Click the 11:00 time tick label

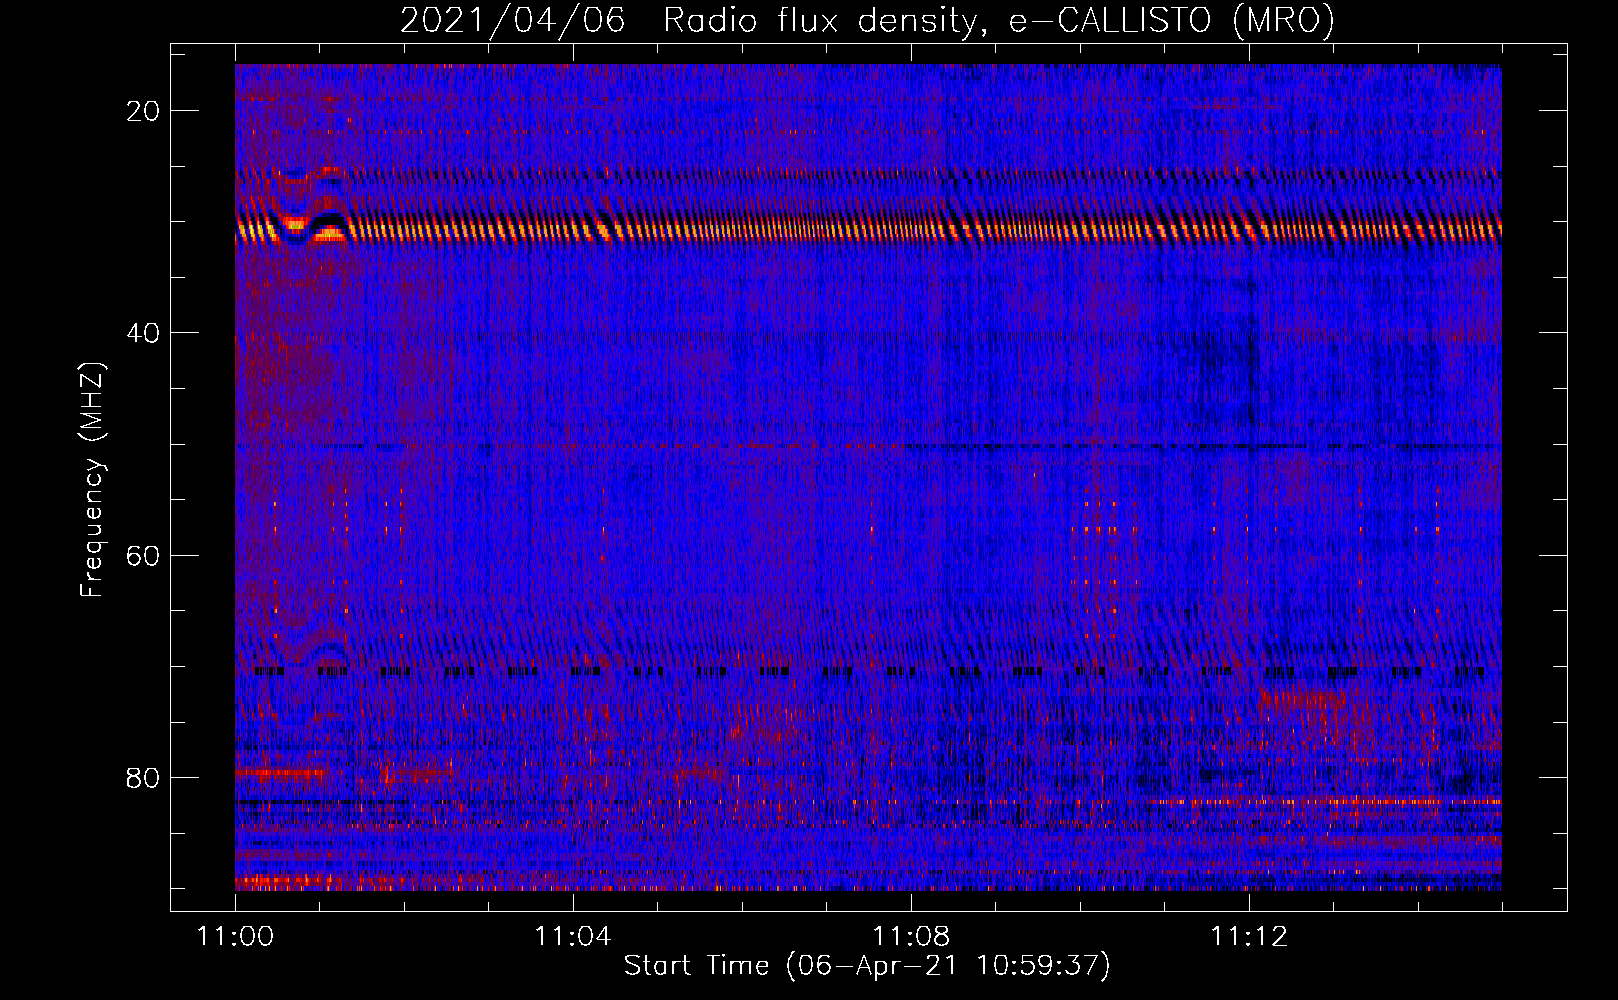tap(235, 937)
